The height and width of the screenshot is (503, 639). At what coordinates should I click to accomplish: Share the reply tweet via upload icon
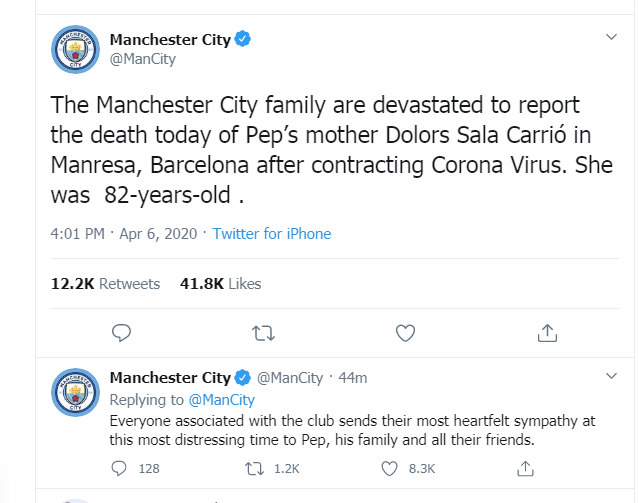point(525,468)
